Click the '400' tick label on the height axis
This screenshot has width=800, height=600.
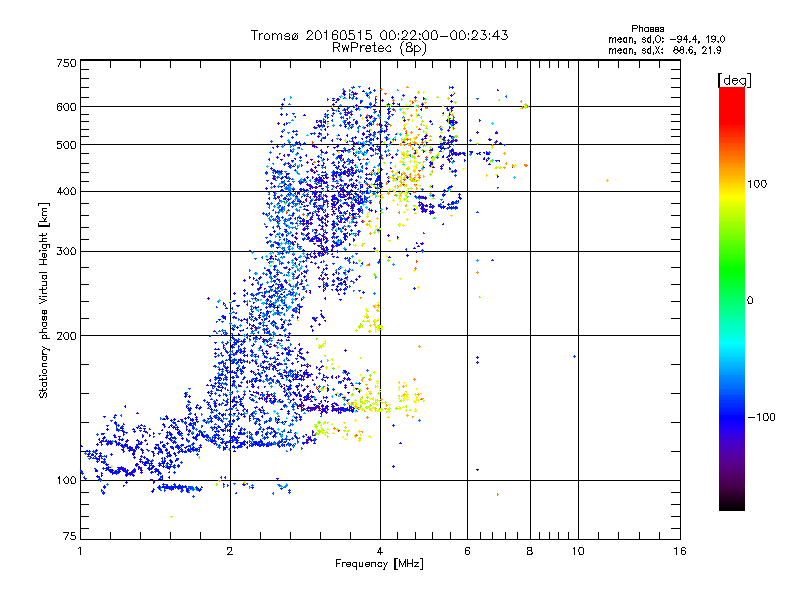[x=66, y=192]
